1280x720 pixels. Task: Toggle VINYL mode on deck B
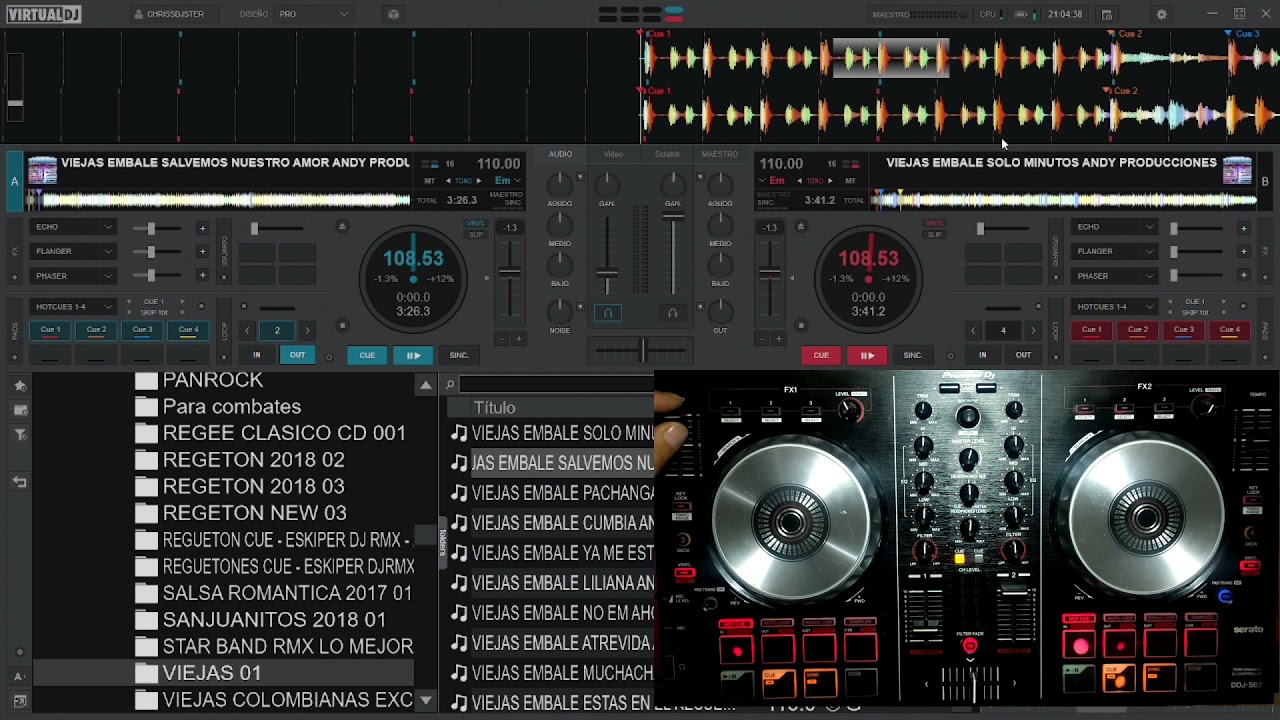(934, 223)
